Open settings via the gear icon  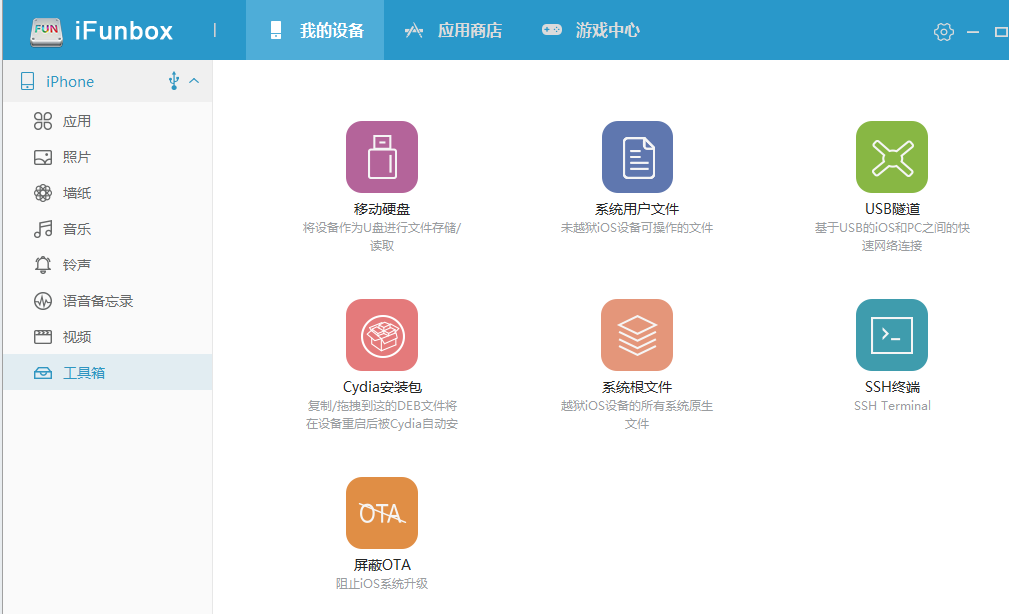click(x=943, y=32)
